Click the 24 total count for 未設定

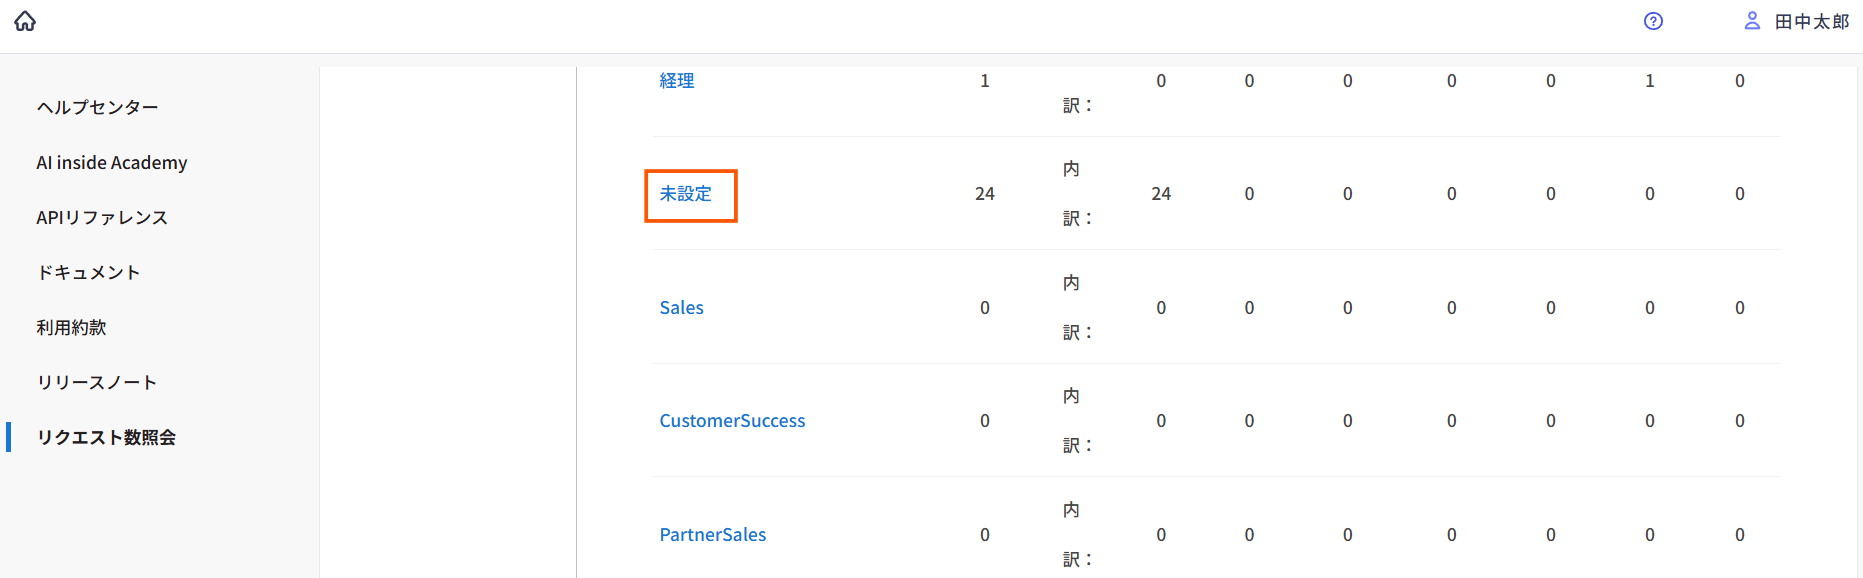(x=985, y=194)
